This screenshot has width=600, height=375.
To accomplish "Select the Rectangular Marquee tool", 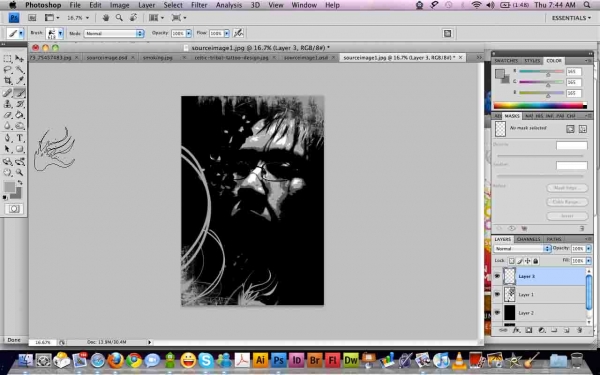I will (x=8, y=59).
